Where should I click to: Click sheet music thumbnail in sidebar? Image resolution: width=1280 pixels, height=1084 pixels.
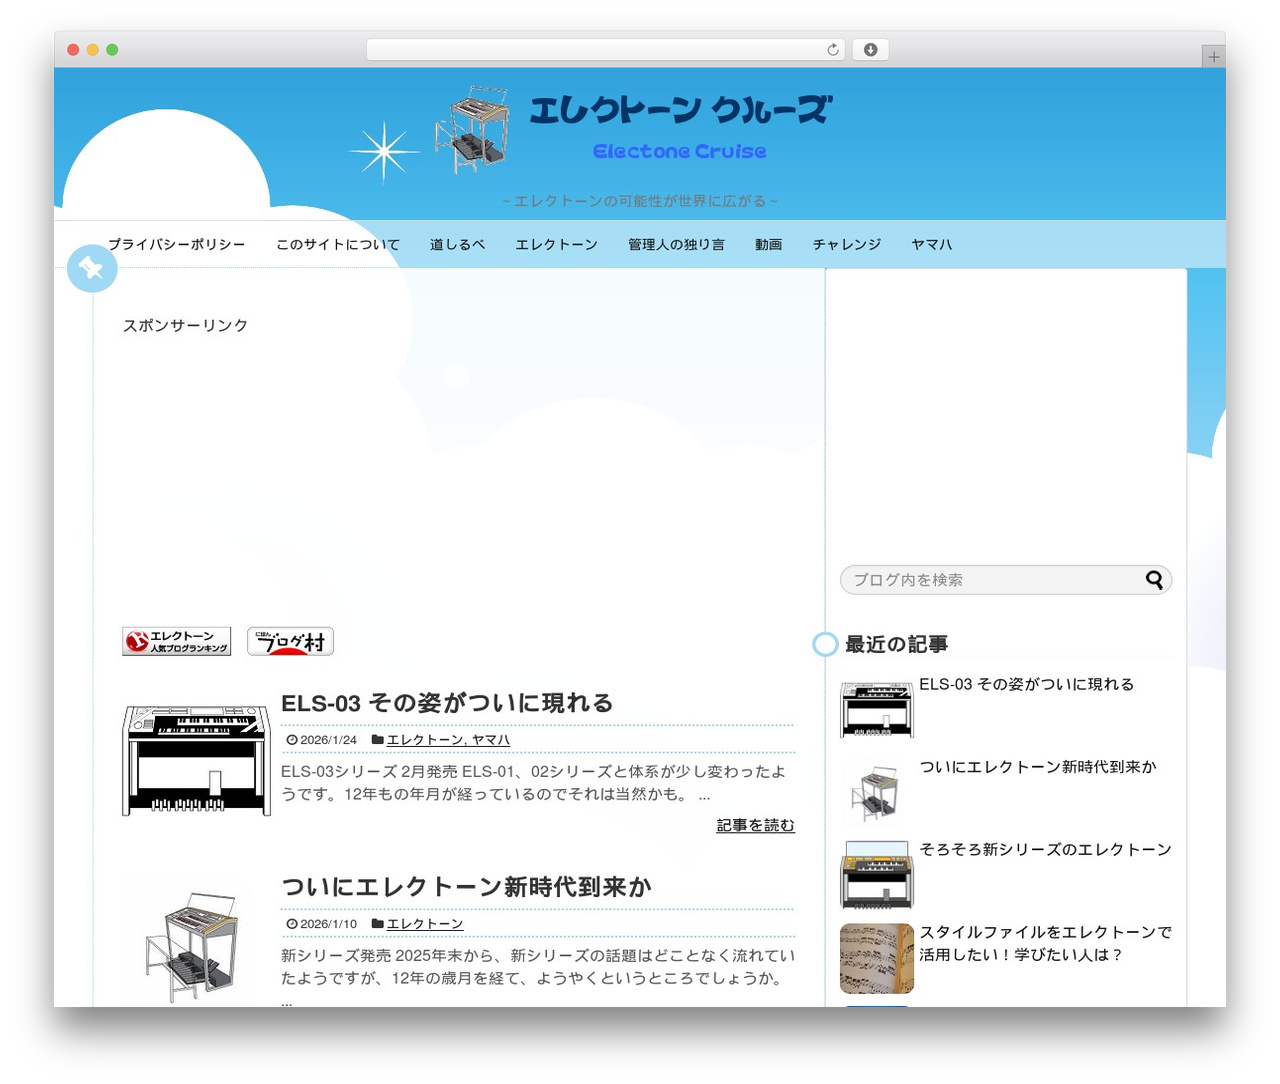click(x=877, y=958)
